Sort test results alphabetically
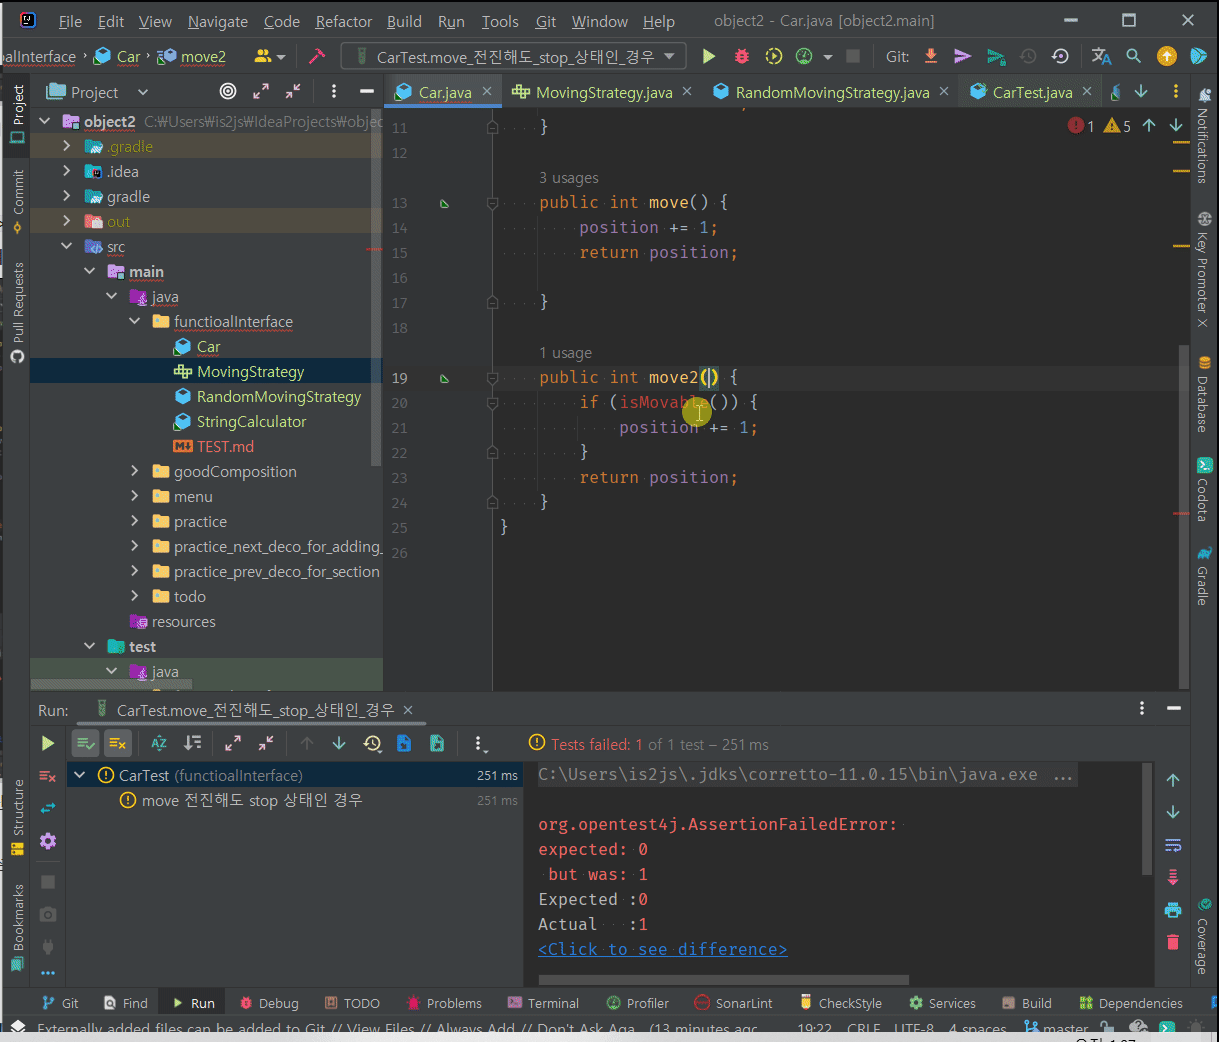 [x=159, y=743]
